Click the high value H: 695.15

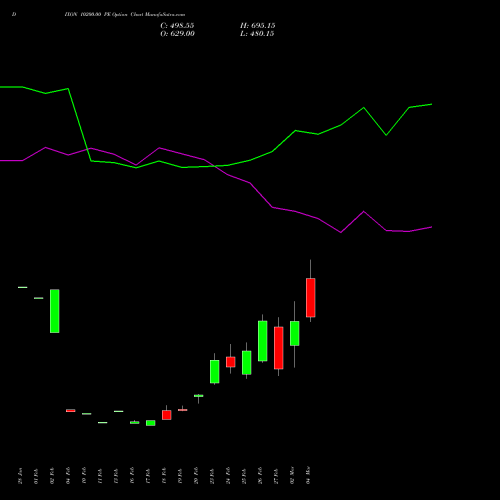tap(258, 26)
